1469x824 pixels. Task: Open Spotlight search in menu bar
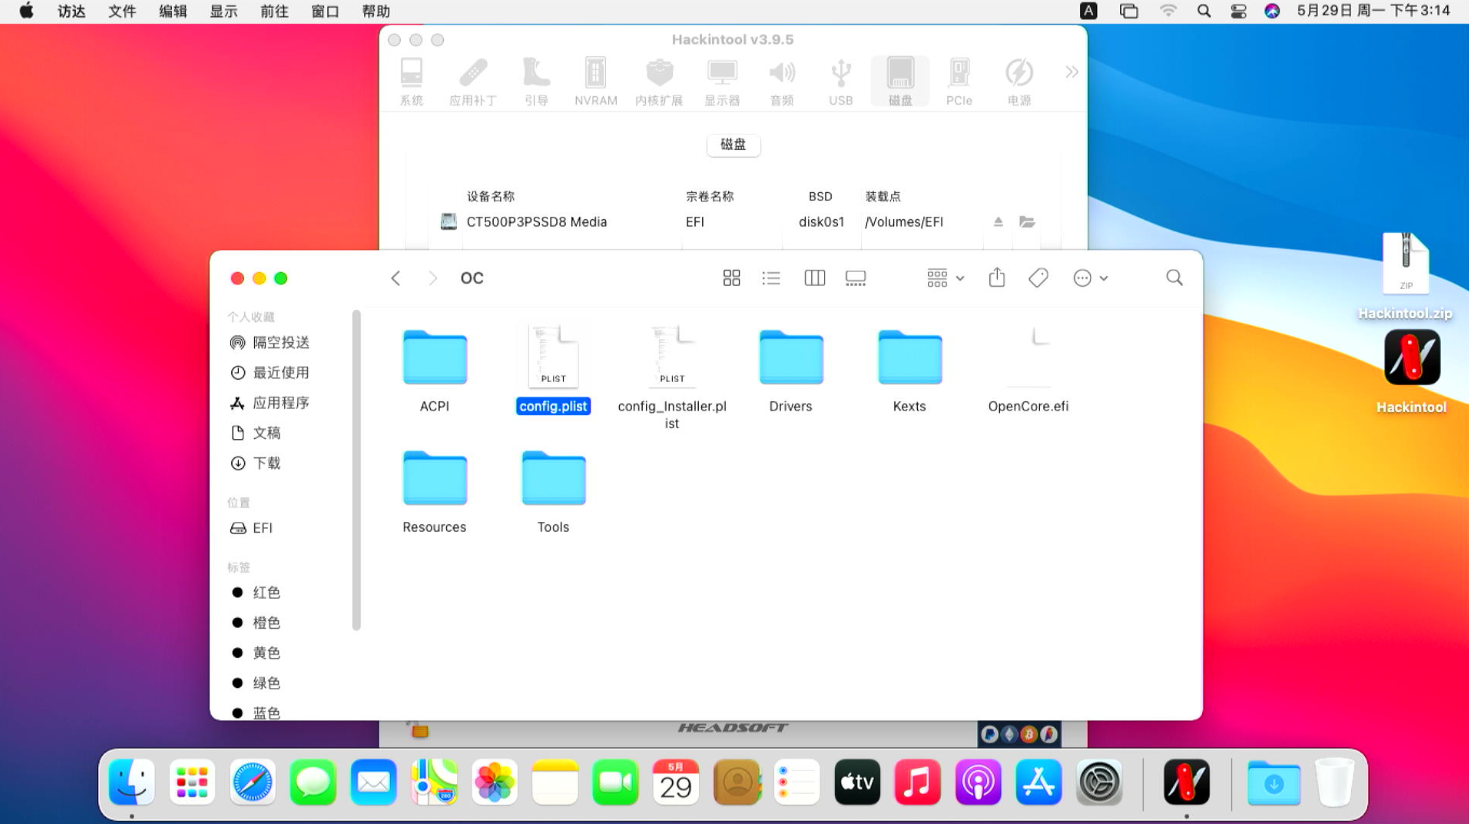[1204, 11]
